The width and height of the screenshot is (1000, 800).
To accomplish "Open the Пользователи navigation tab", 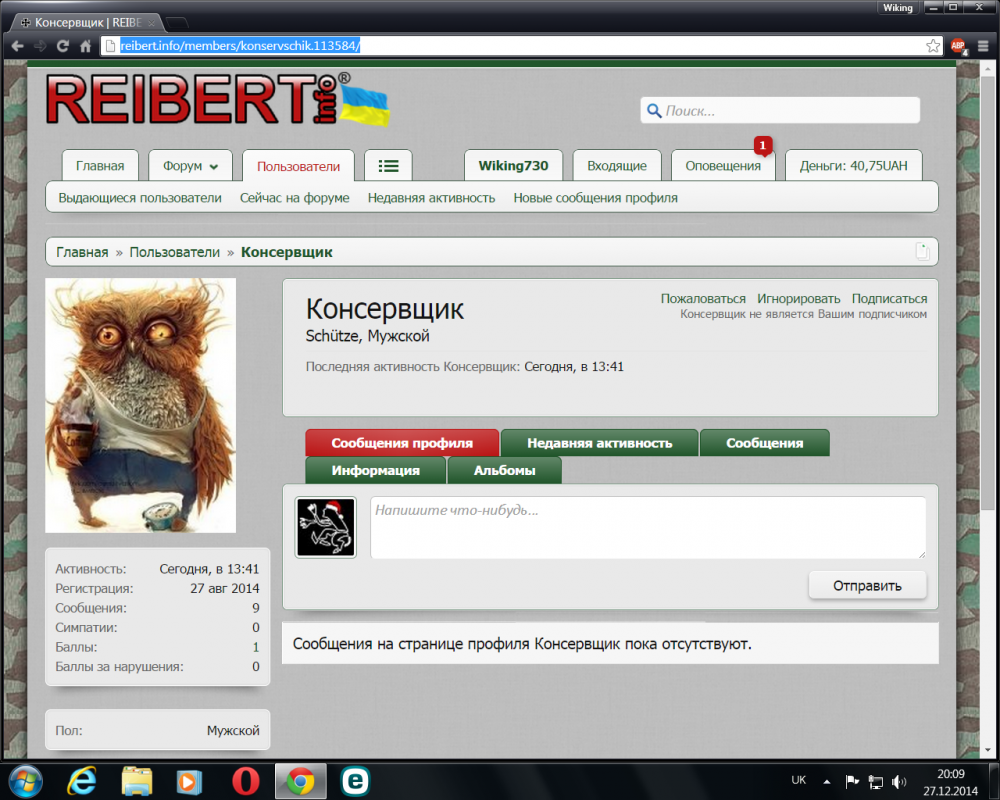I will [x=298, y=166].
